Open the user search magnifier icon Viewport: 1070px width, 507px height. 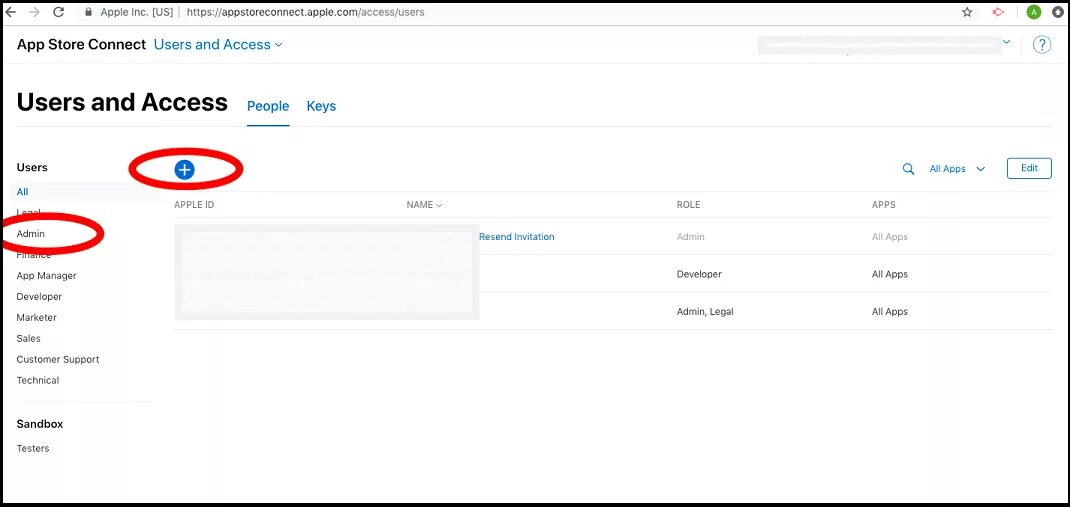coord(908,169)
